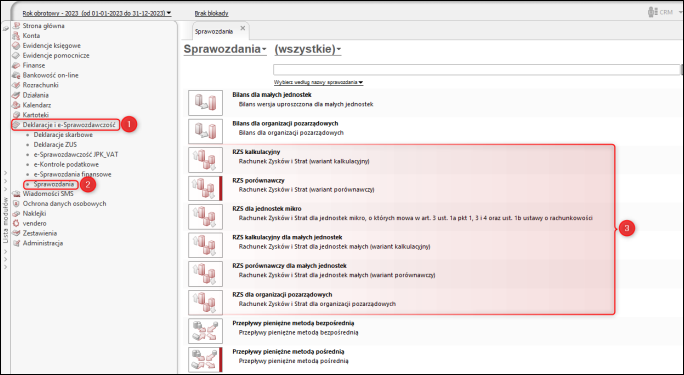Click the Ewidencje pomocnicze icon
684x375 pixels.
[17, 55]
